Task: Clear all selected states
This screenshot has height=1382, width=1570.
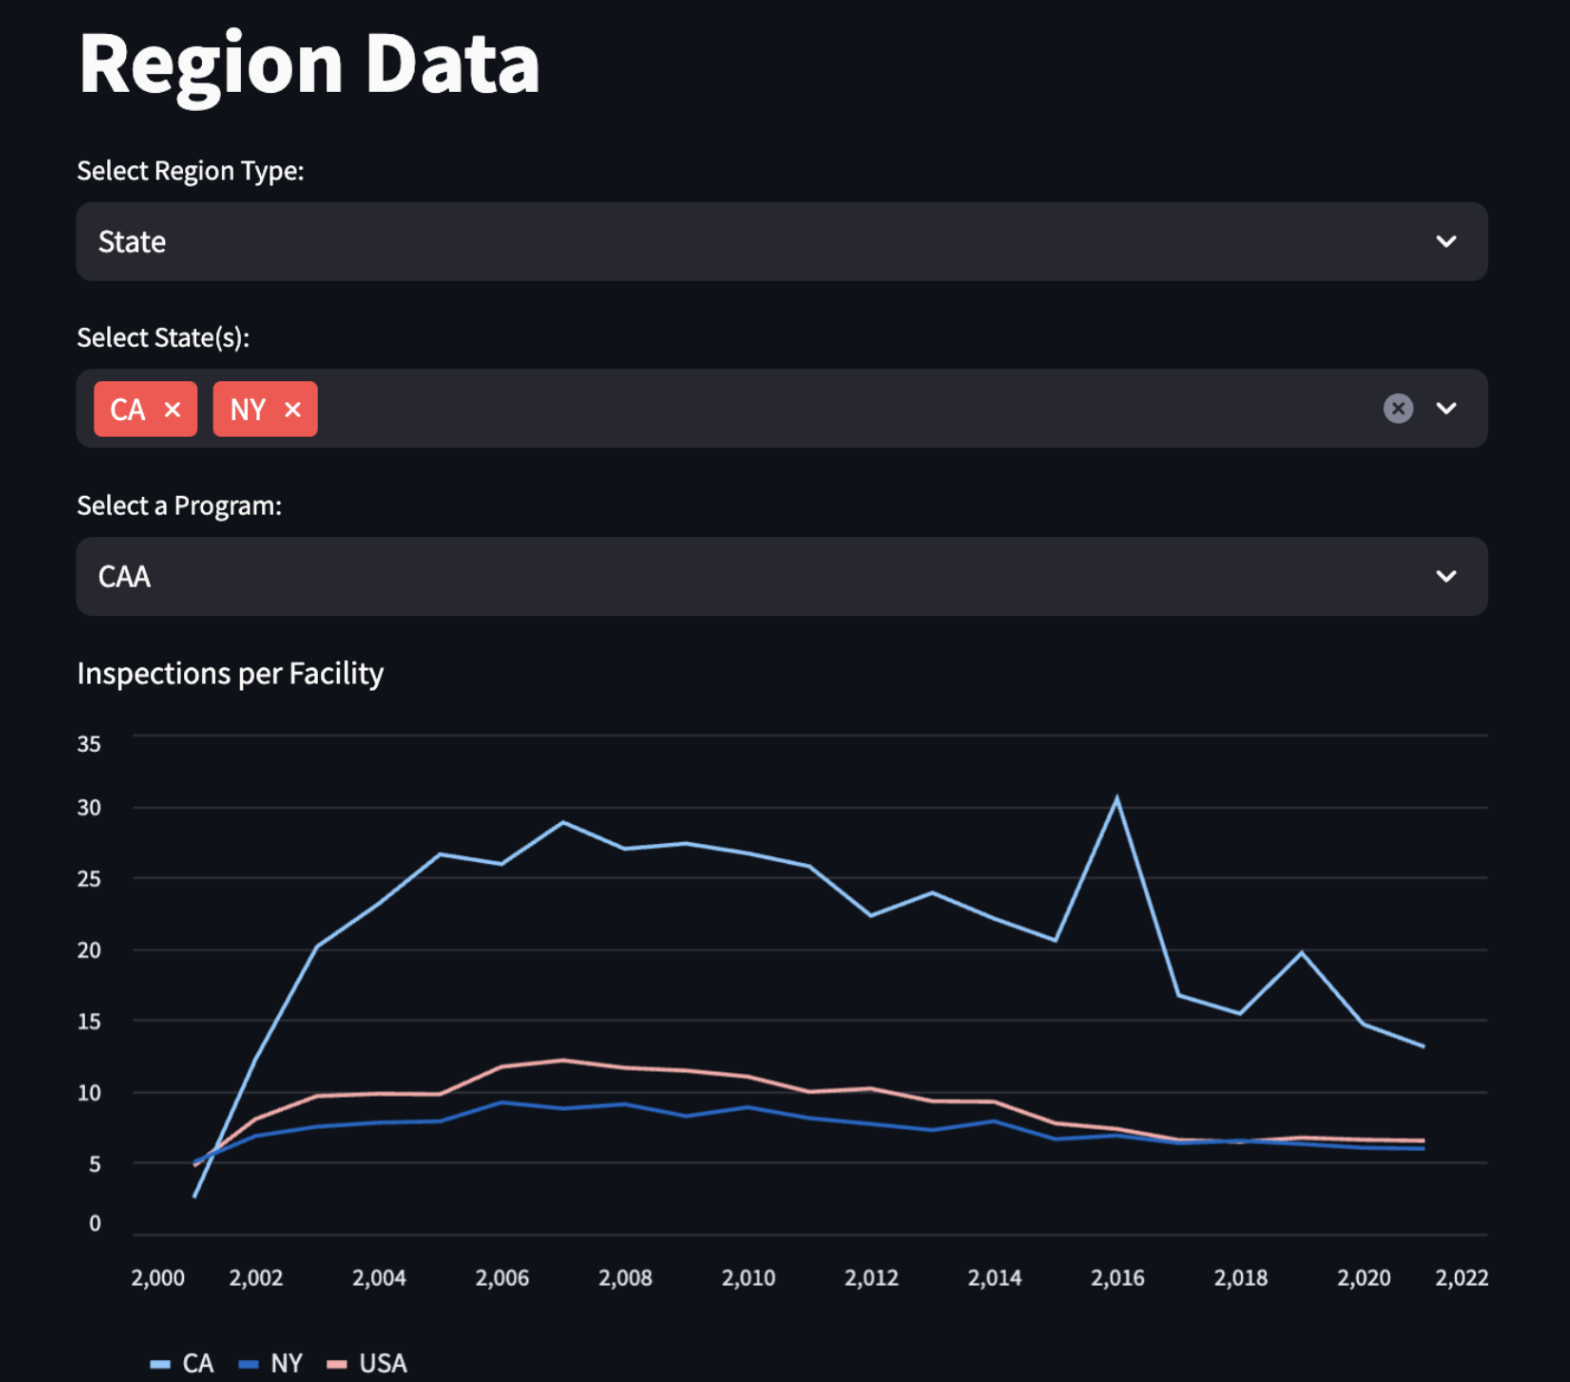Action: click(x=1397, y=408)
